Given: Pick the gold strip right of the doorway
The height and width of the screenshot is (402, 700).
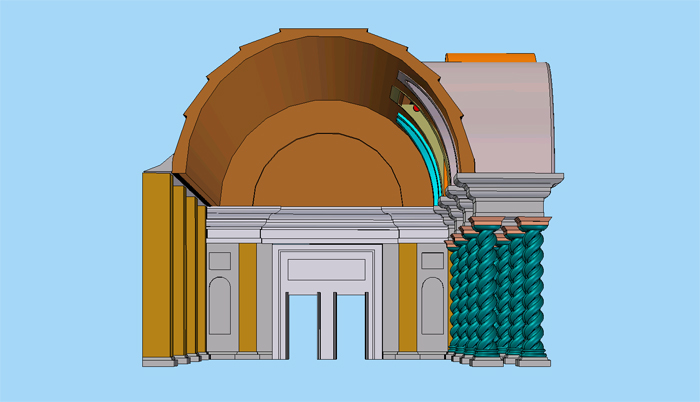Looking at the screenshot, I should pos(408,297).
